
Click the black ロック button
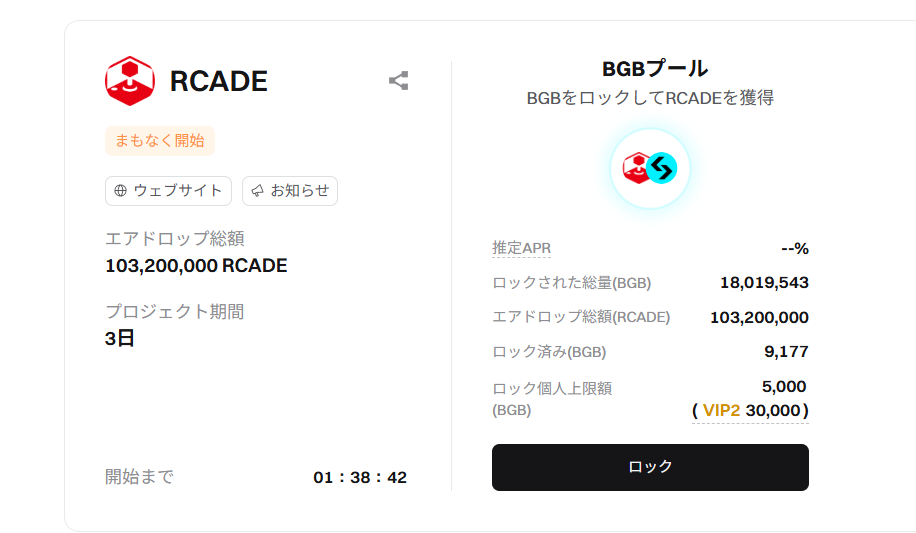(x=650, y=467)
